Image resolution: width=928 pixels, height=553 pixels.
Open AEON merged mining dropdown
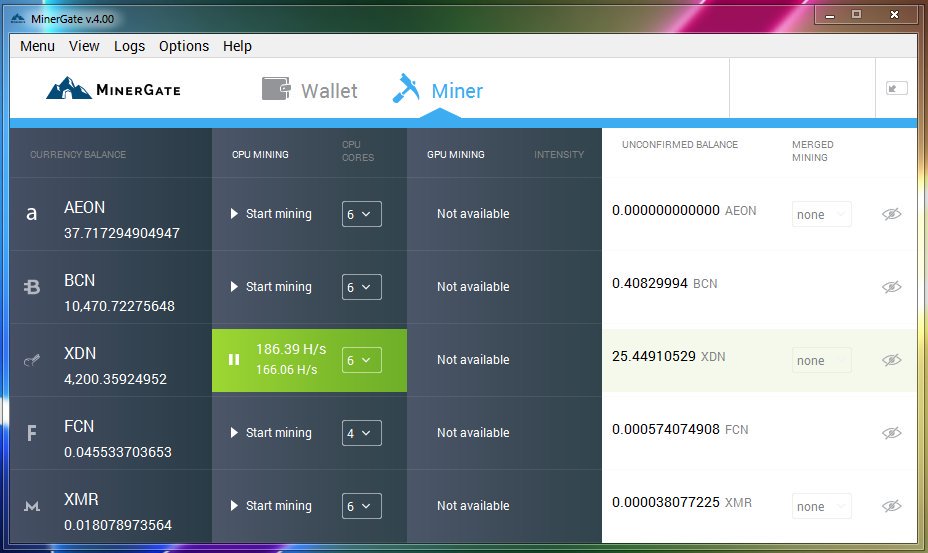click(821, 214)
